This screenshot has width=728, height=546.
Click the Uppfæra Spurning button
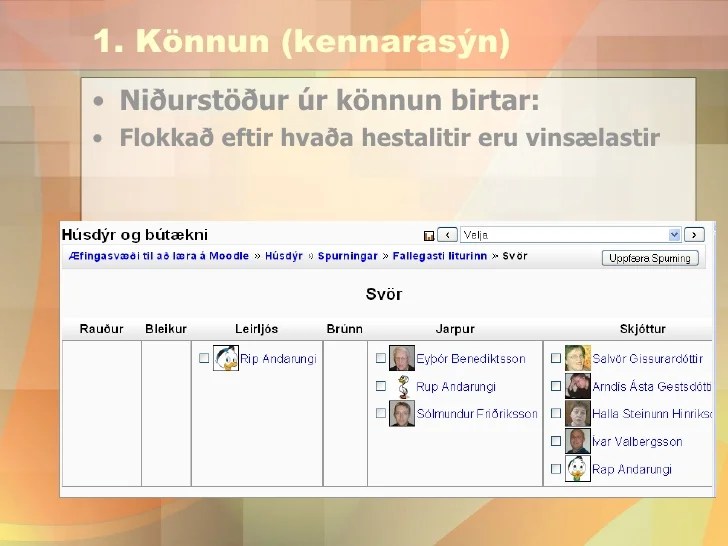point(650,258)
